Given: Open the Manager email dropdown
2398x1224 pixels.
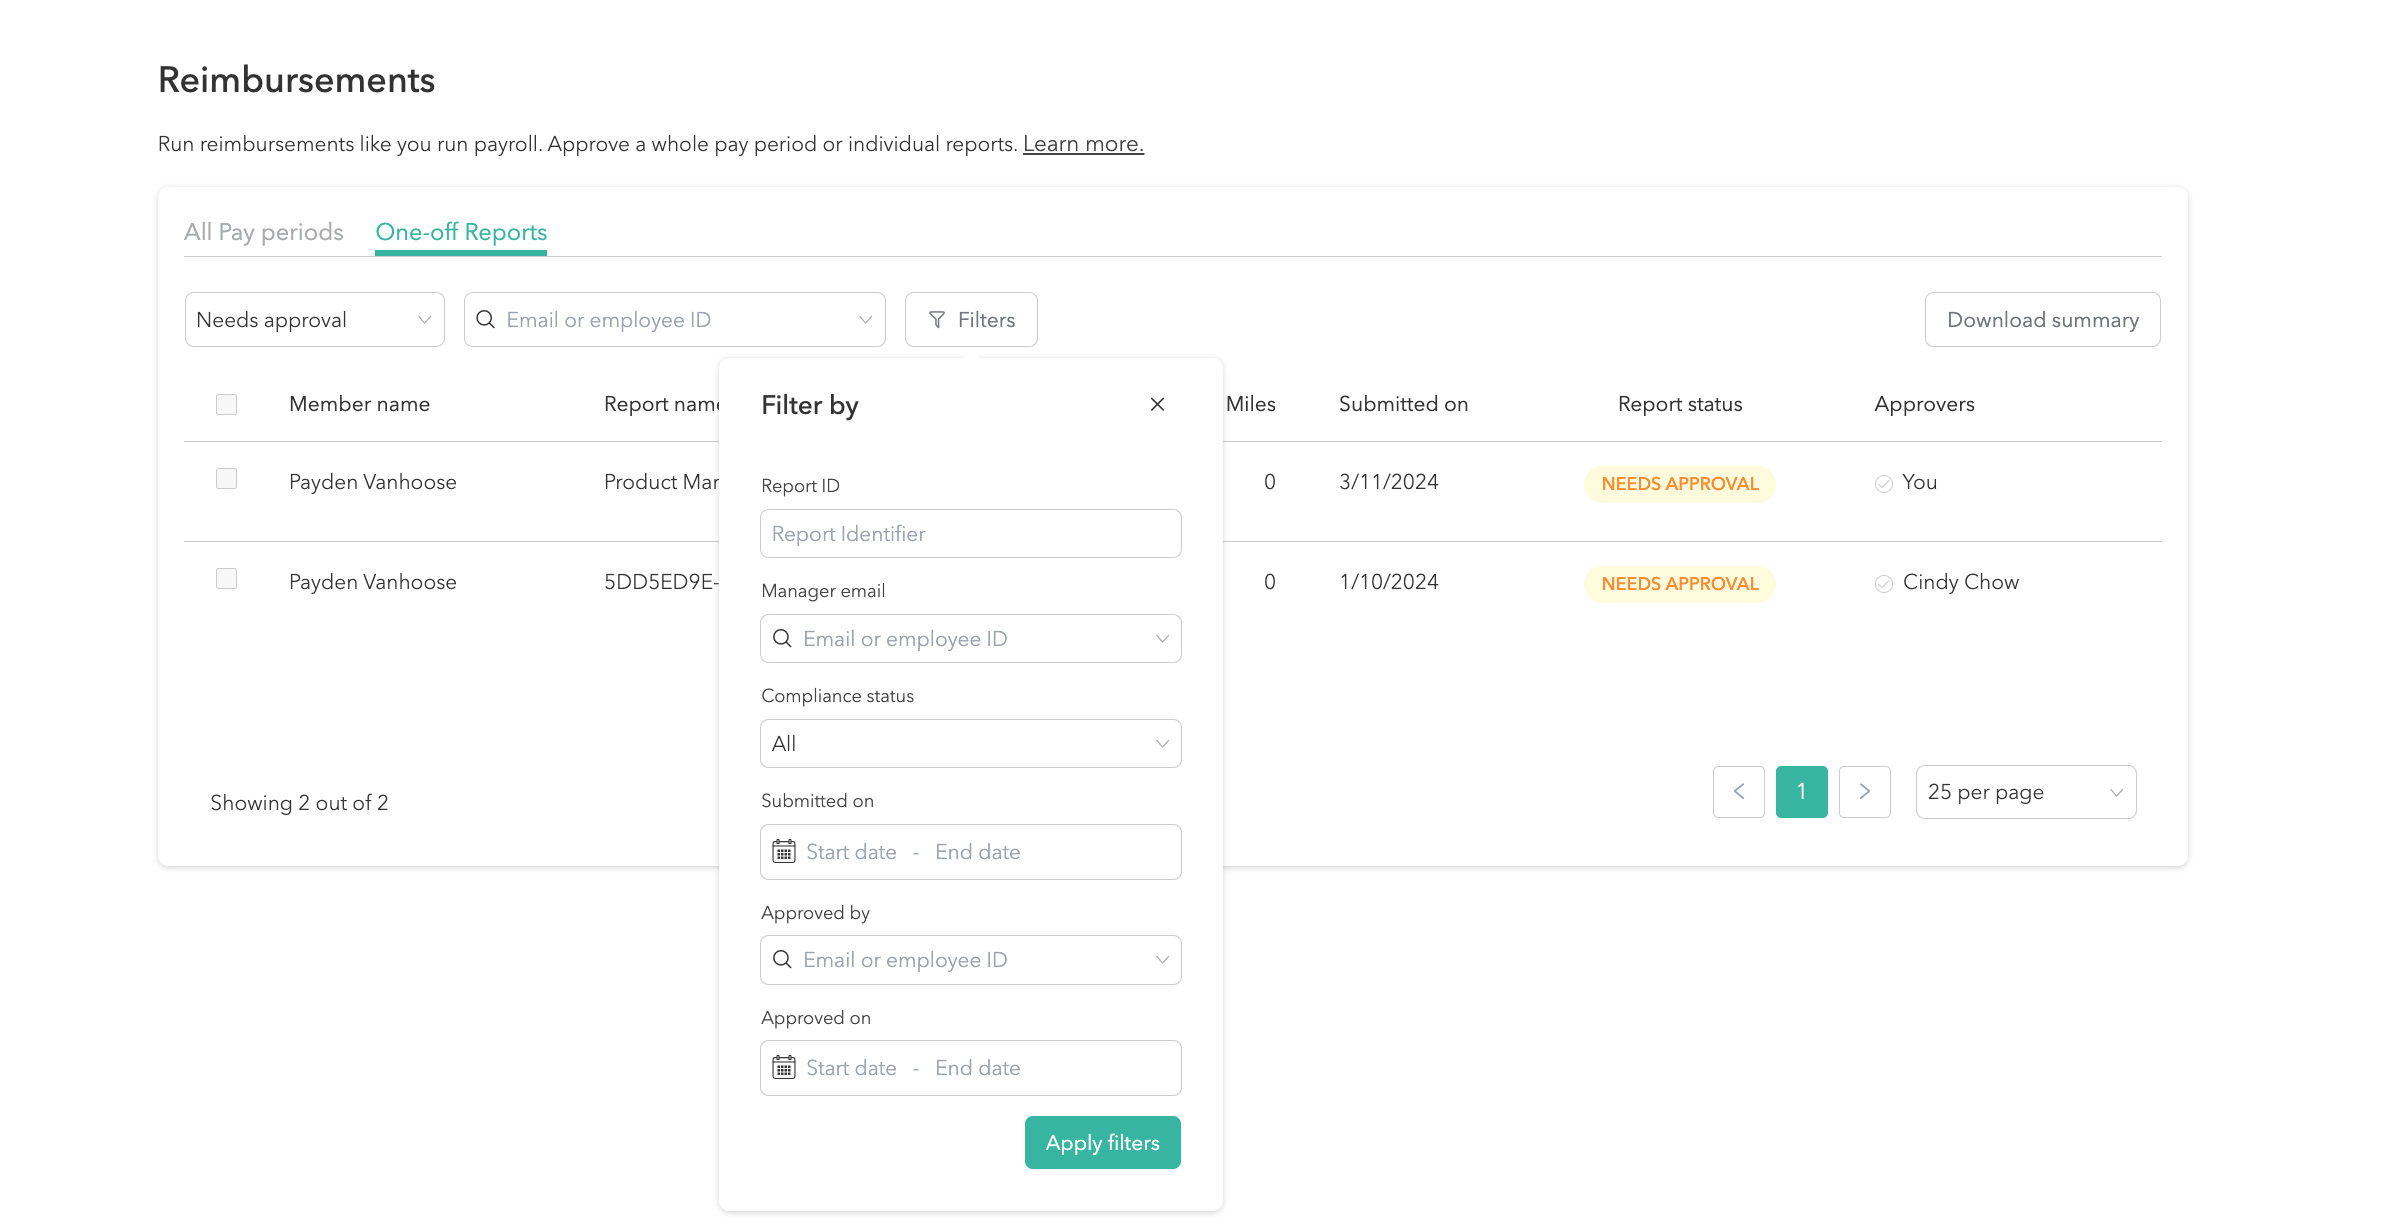Looking at the screenshot, I should point(971,638).
